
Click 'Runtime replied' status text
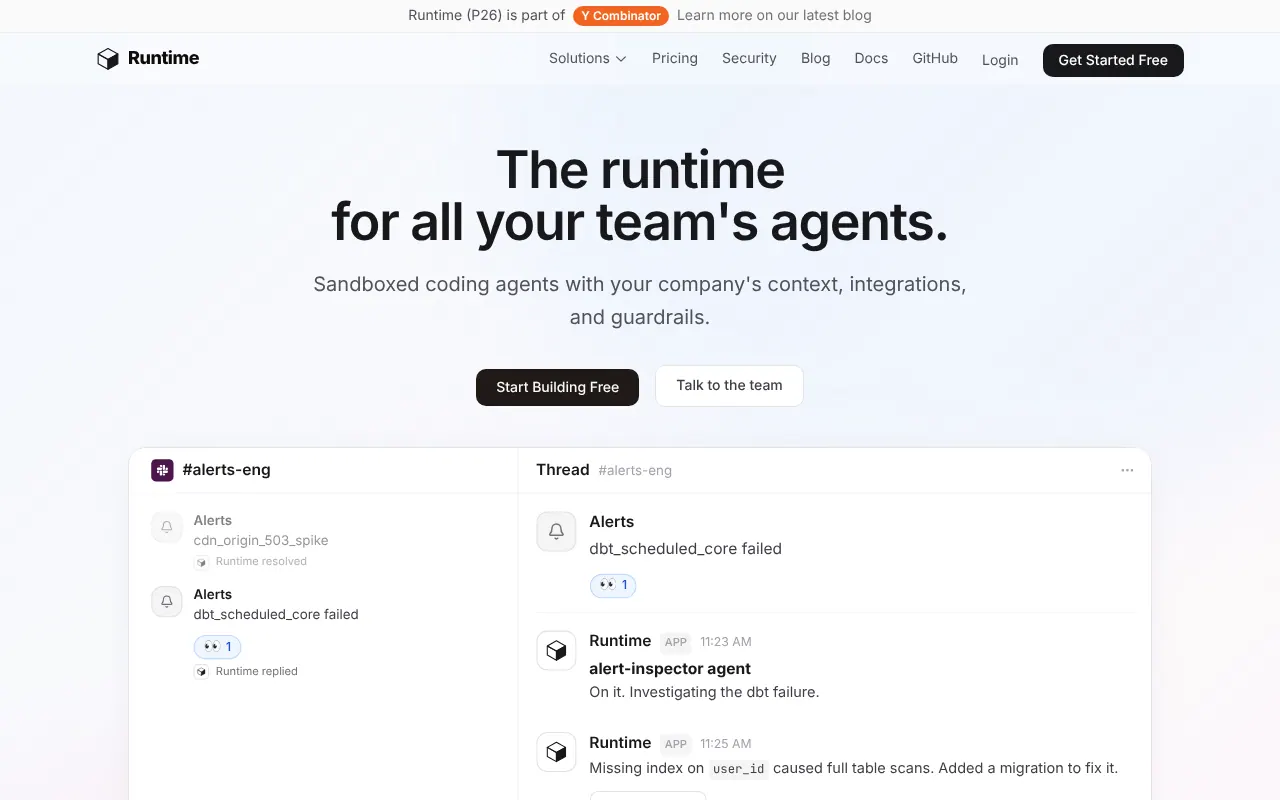point(257,672)
